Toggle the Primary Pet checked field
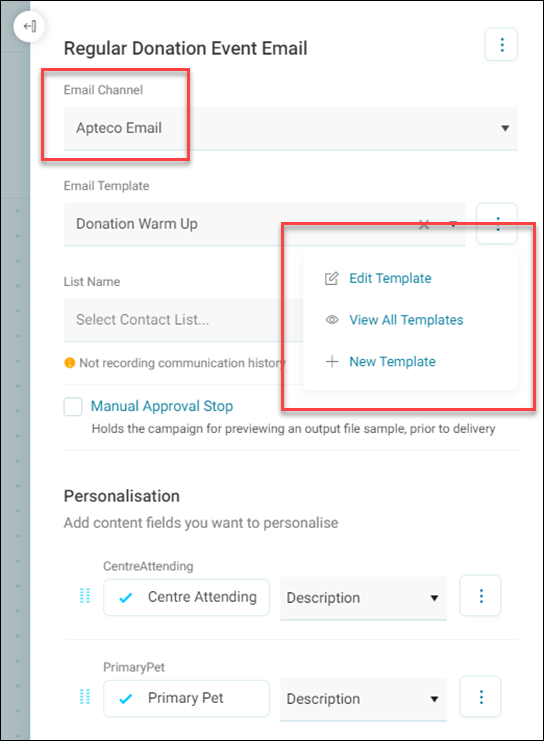This screenshot has width=544, height=741. pyautogui.click(x=187, y=698)
